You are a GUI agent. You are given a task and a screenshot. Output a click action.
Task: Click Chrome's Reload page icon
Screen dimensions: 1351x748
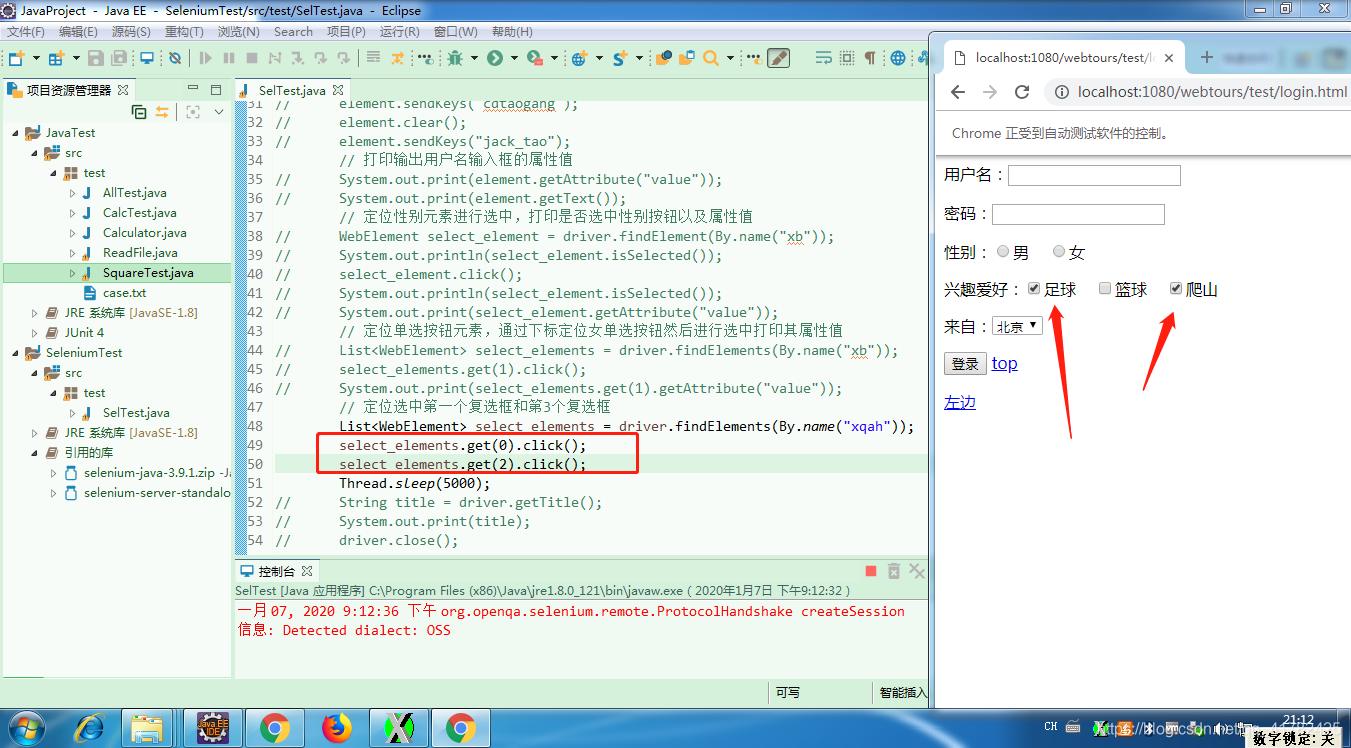click(1022, 92)
